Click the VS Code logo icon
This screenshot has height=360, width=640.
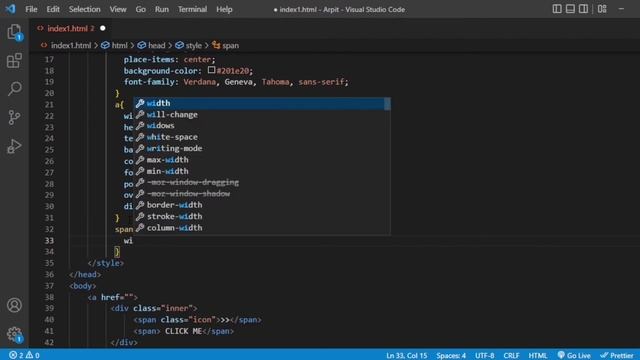10,9
